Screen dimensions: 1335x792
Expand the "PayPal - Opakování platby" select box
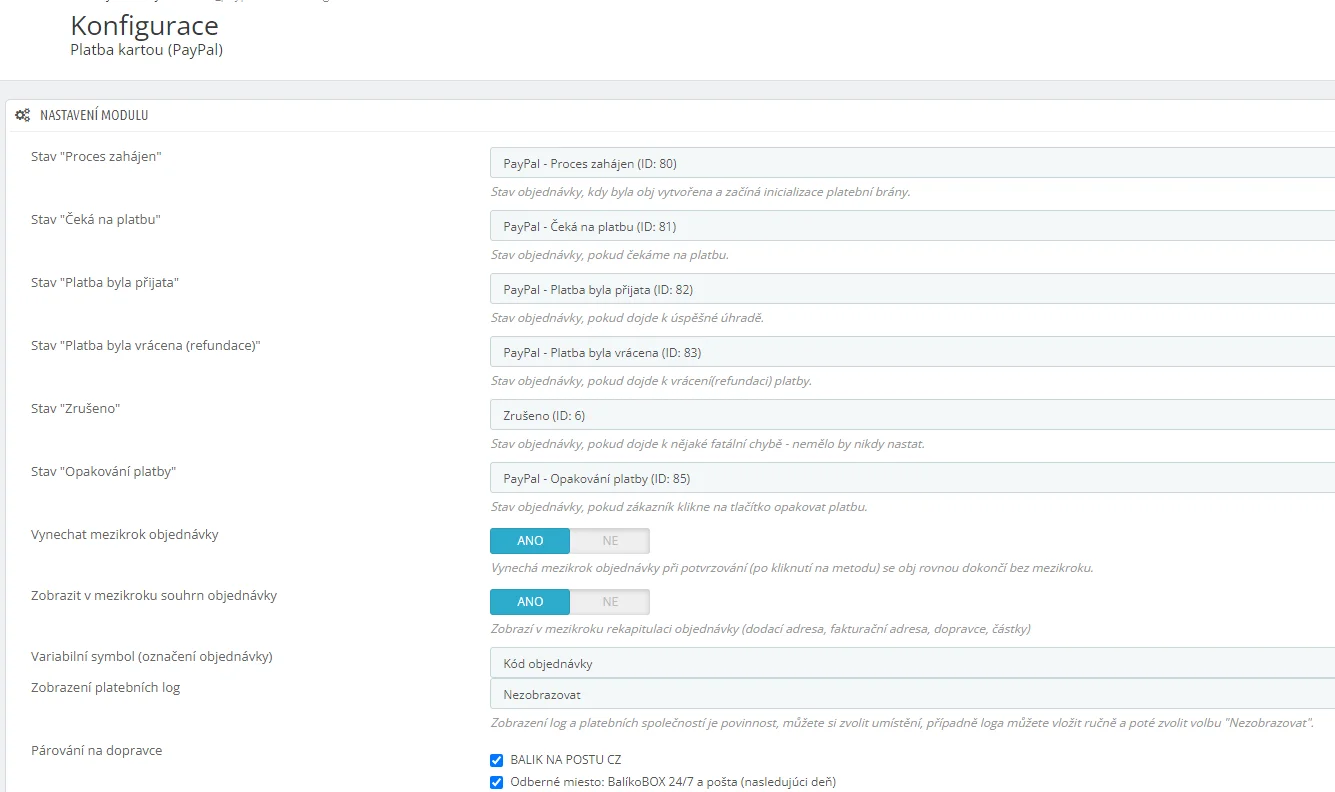[910, 478]
